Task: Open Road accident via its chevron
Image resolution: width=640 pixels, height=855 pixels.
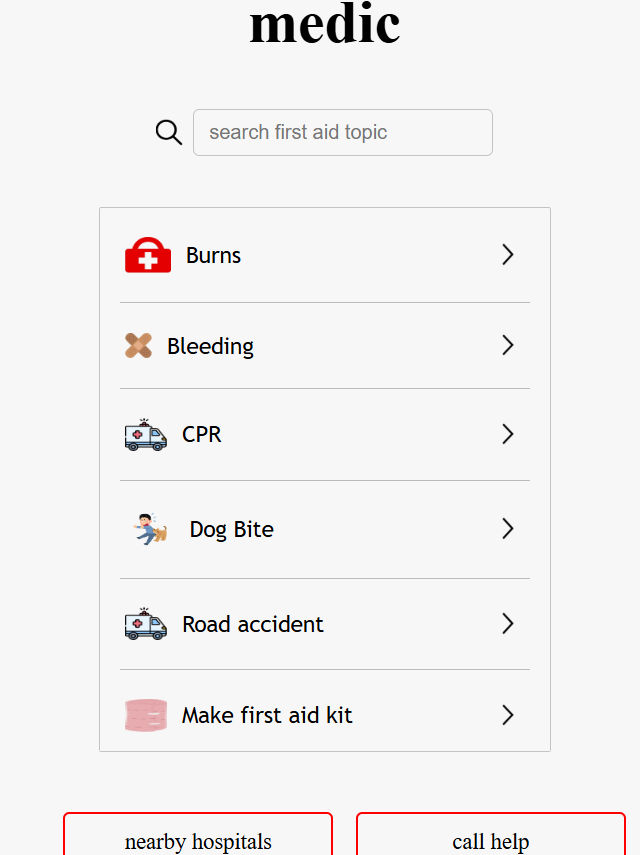Action: [x=508, y=624]
